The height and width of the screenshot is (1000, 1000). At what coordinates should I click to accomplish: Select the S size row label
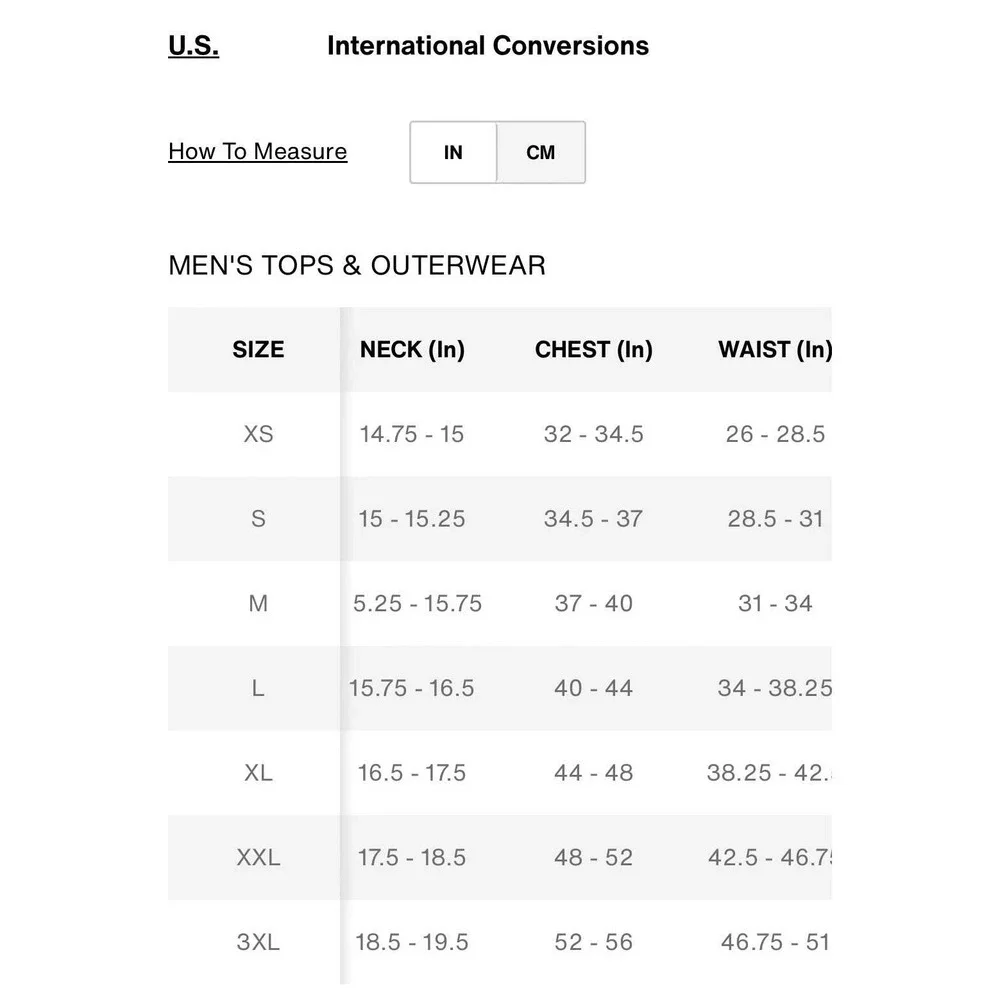point(258,519)
